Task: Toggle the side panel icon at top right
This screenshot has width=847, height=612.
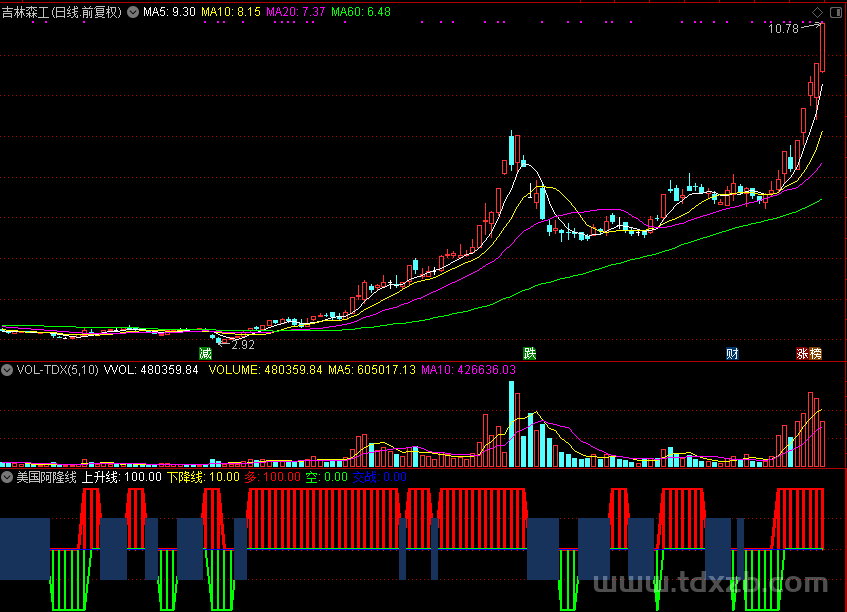Action: 835,12
